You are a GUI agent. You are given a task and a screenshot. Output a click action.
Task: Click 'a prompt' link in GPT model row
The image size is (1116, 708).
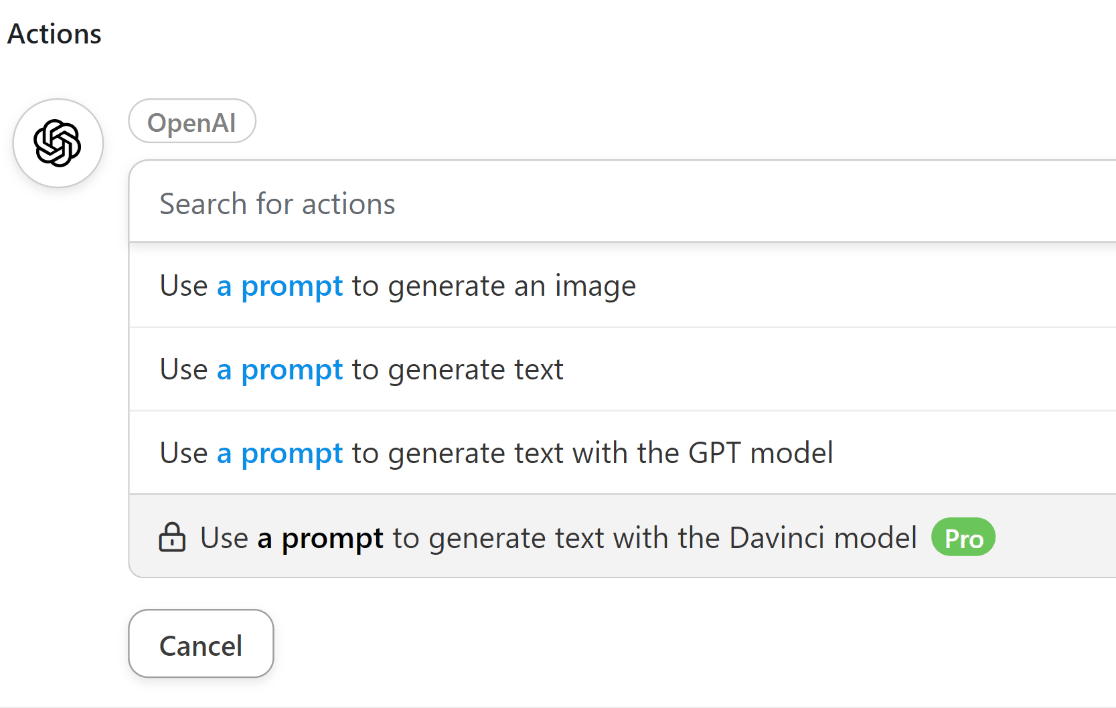coord(280,453)
